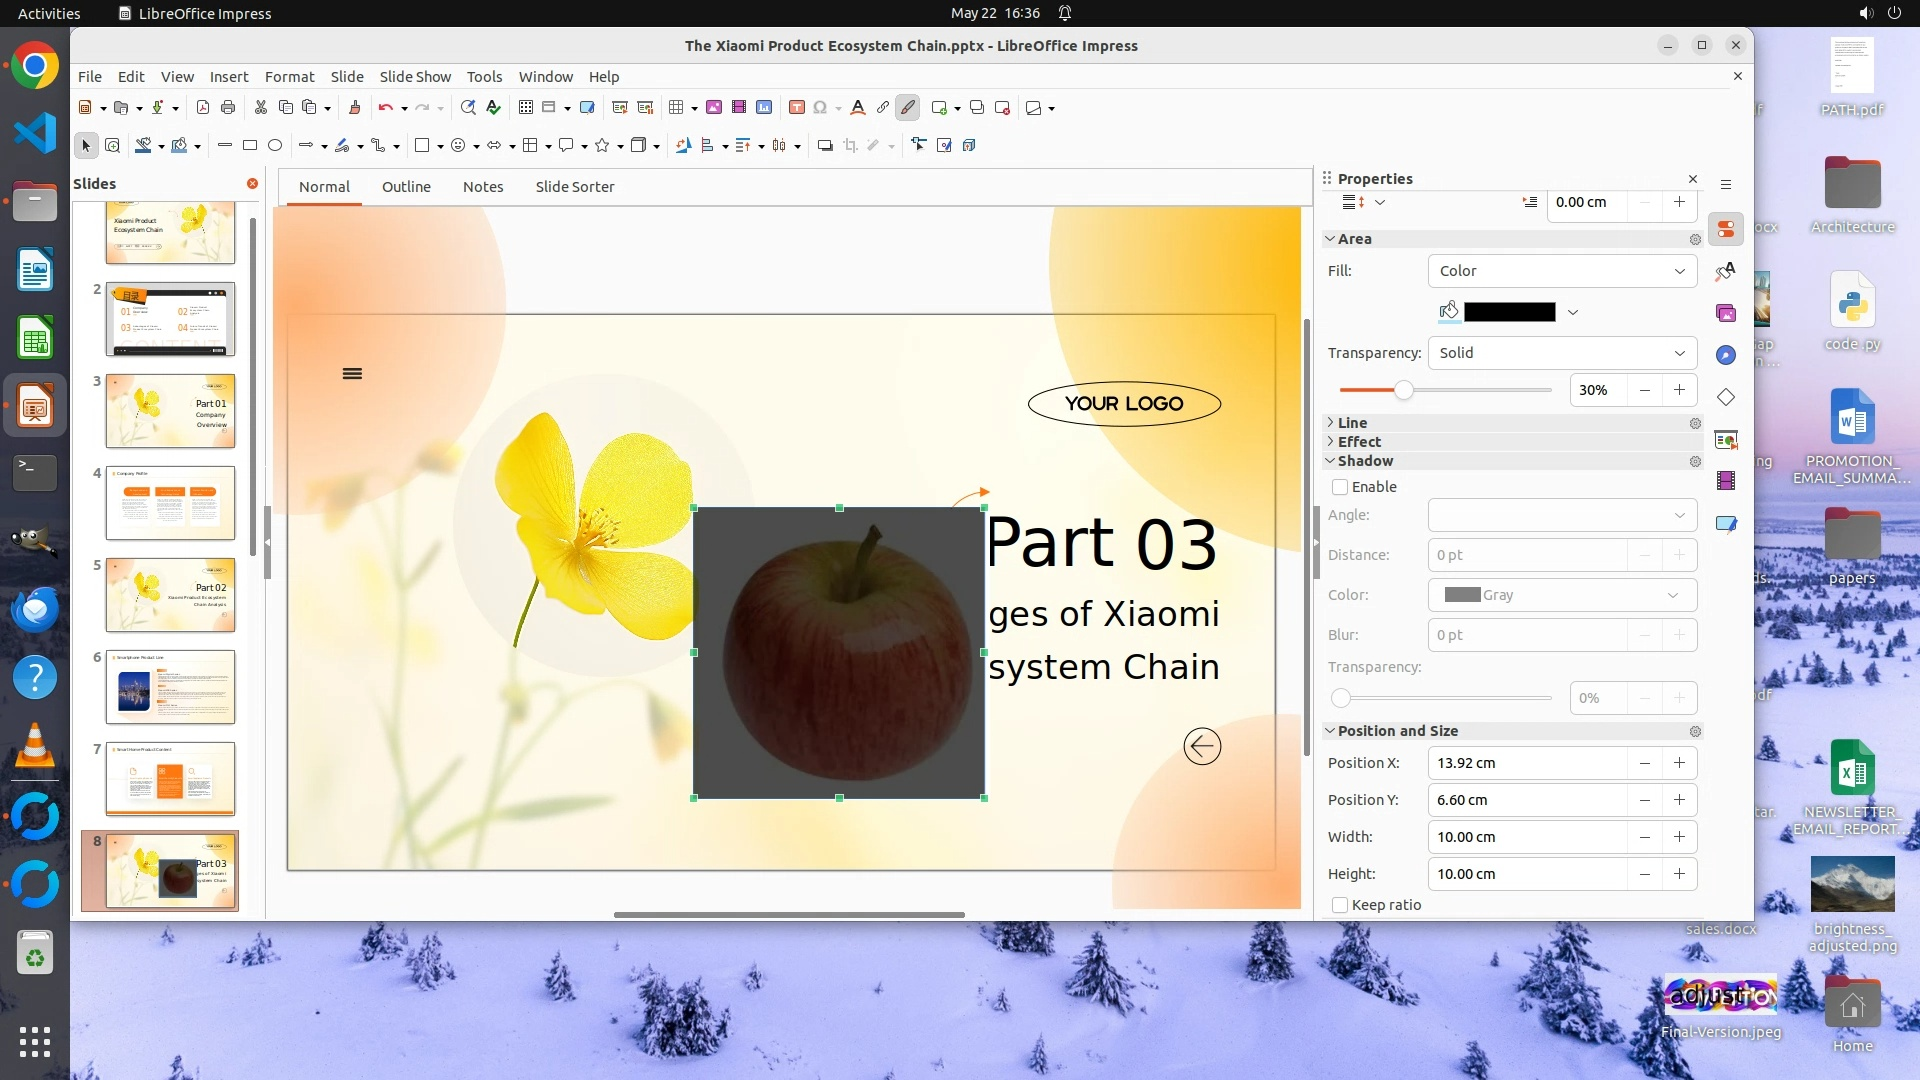
Task: Expand the Effect section
Action: tap(1358, 442)
